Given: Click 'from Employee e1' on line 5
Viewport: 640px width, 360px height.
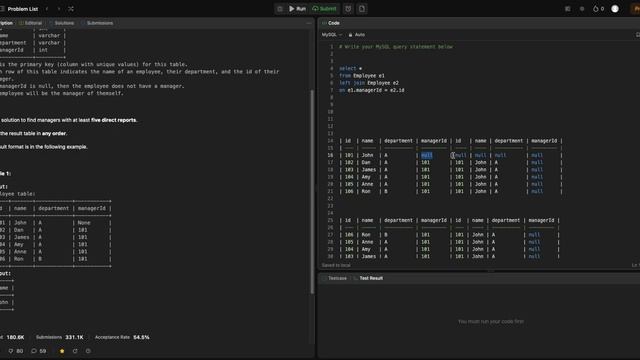Looking at the screenshot, I should (x=362, y=76).
